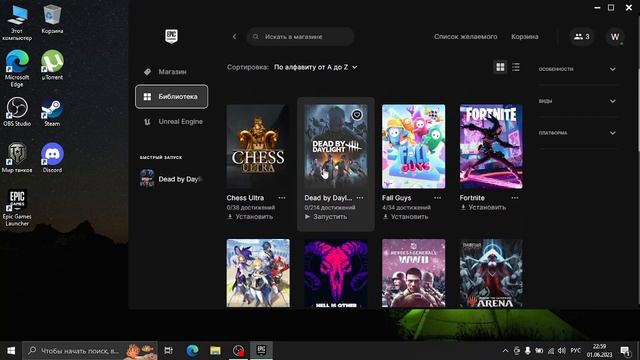This screenshot has width=640, height=360.
Task: Open the wishlist link 'Список желаемого'
Action: point(465,37)
